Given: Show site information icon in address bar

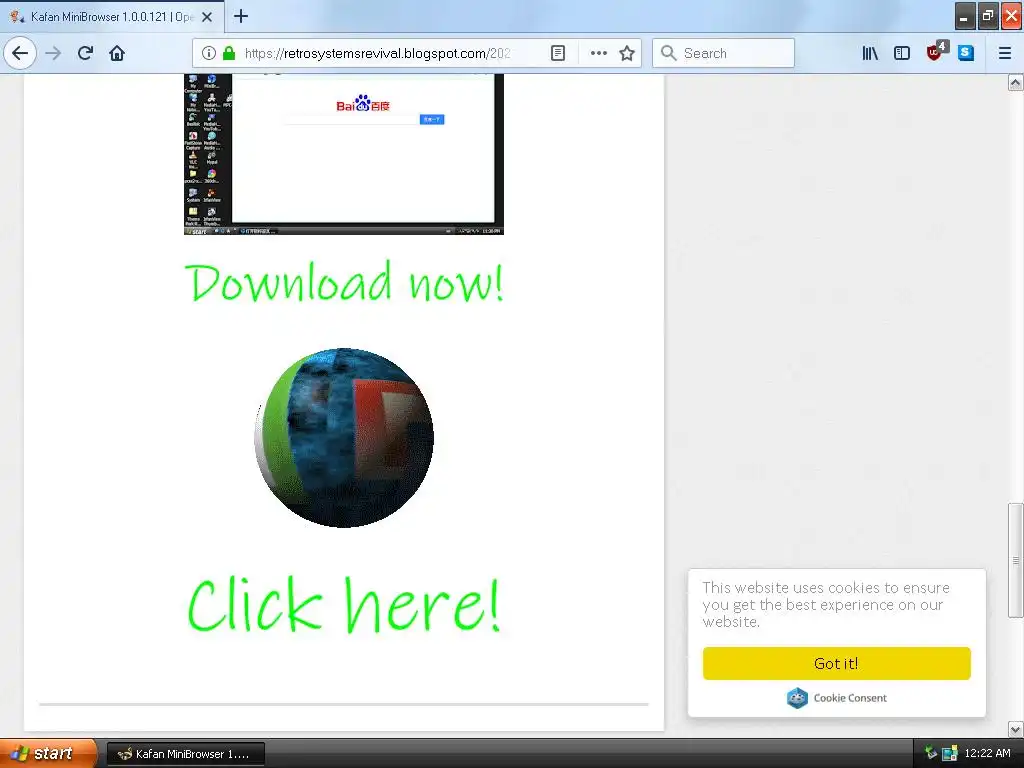Looking at the screenshot, I should (x=208, y=53).
